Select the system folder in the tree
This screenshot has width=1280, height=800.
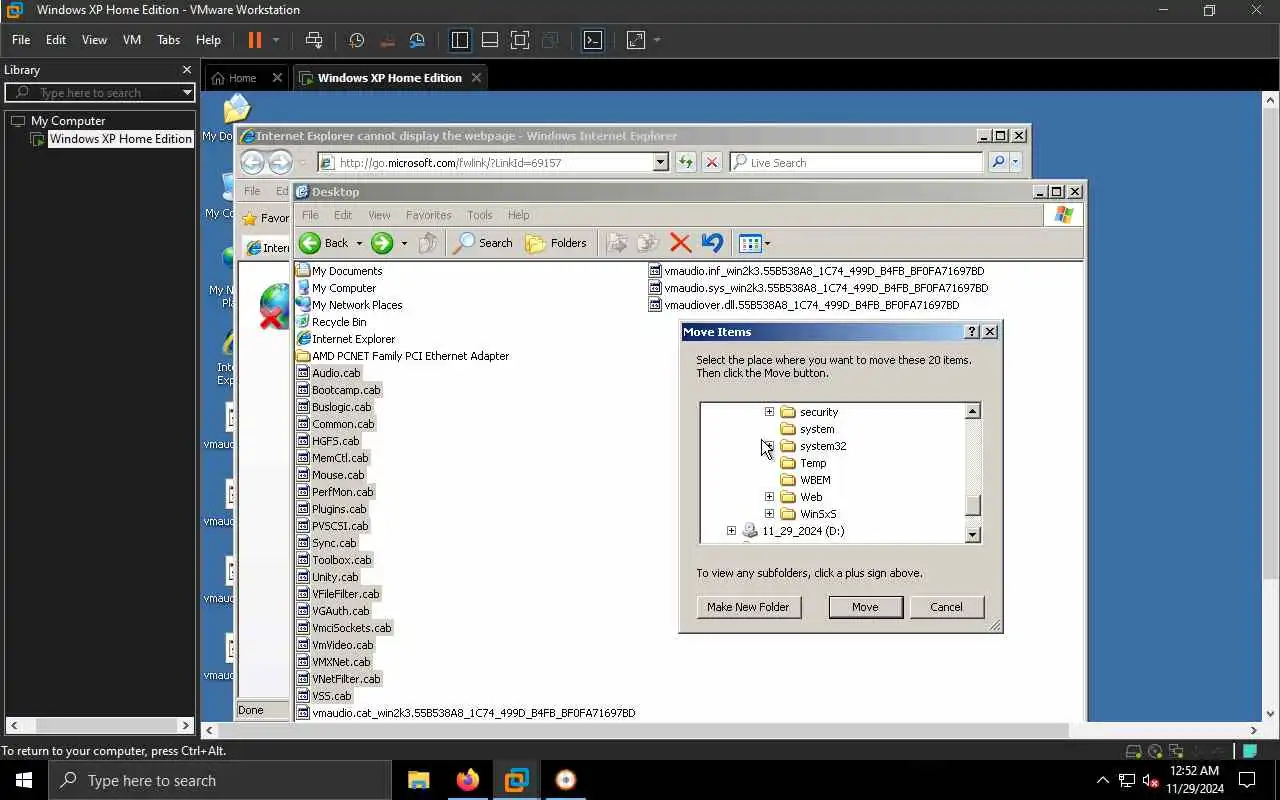coord(817,429)
